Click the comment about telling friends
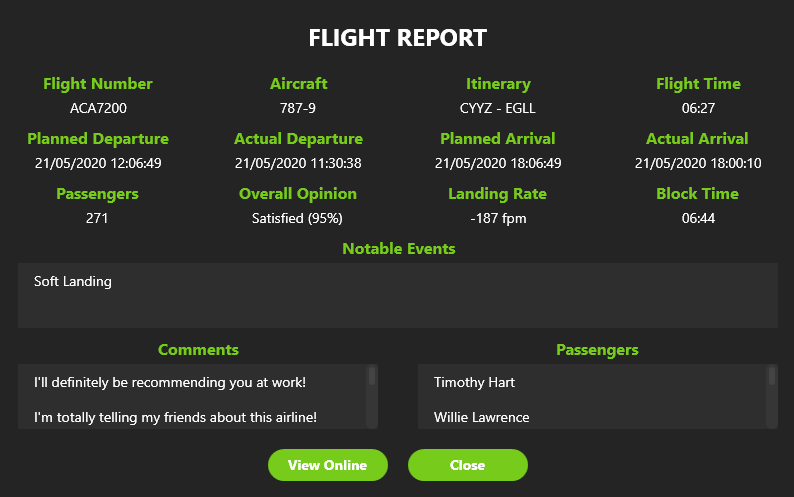 [x=176, y=417]
